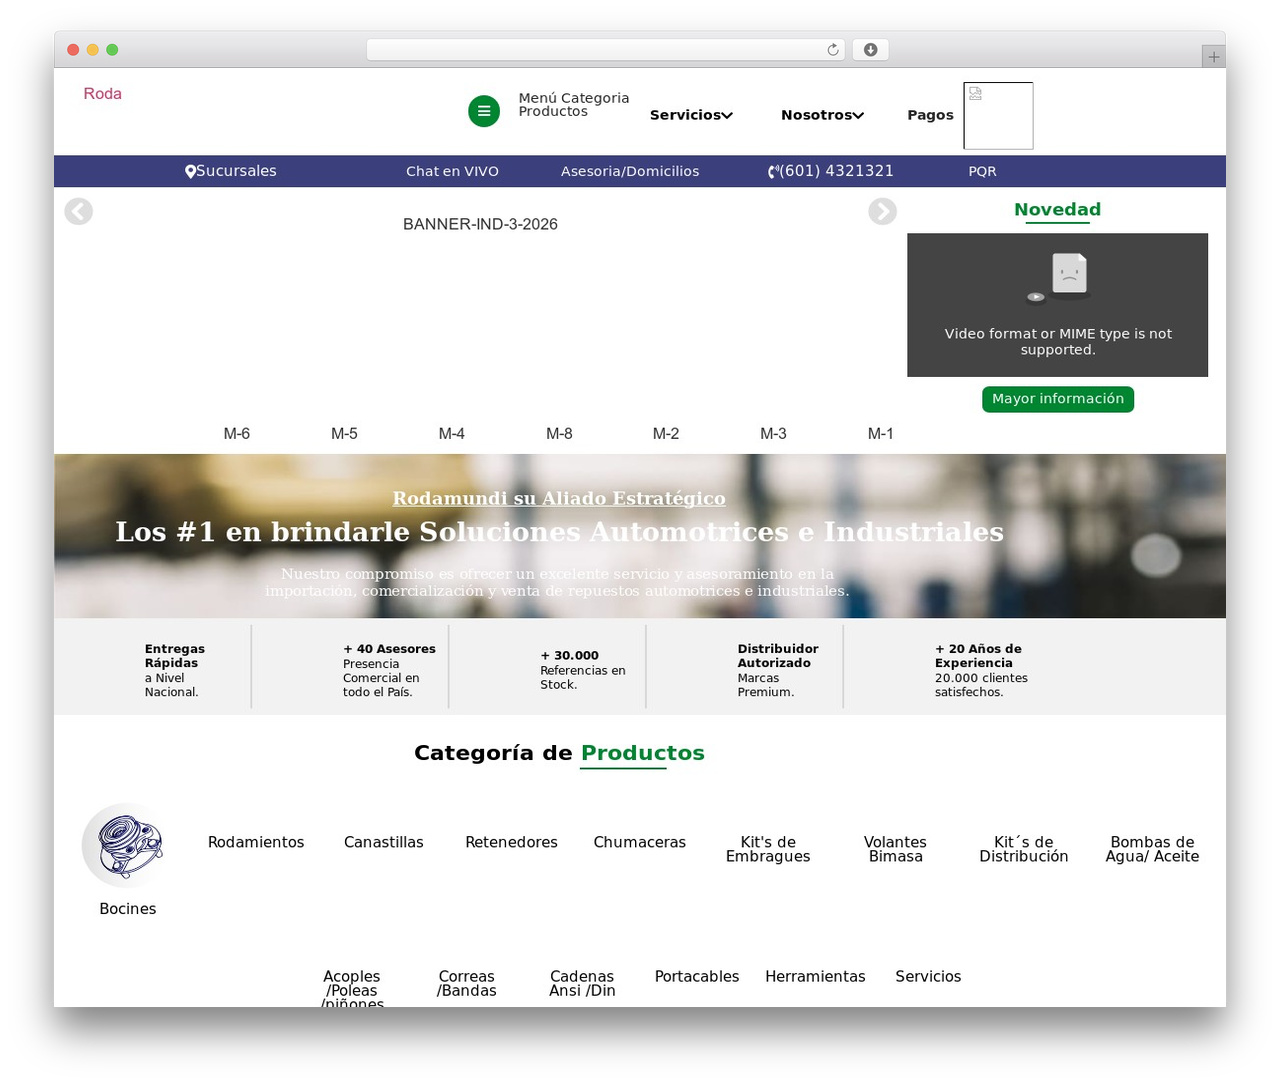Viewport: 1280px width, 1084px height.
Task: Click Mayor información green button
Action: pos(1058,399)
